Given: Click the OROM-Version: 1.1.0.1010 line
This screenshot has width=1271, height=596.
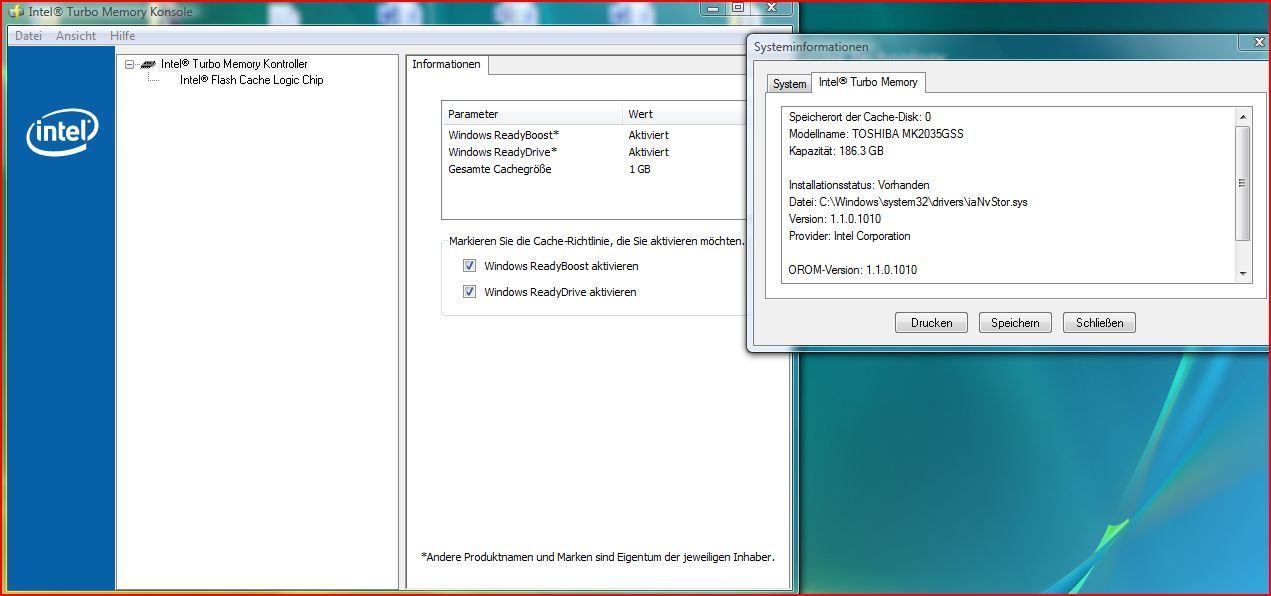Looking at the screenshot, I should pyautogui.click(x=853, y=270).
